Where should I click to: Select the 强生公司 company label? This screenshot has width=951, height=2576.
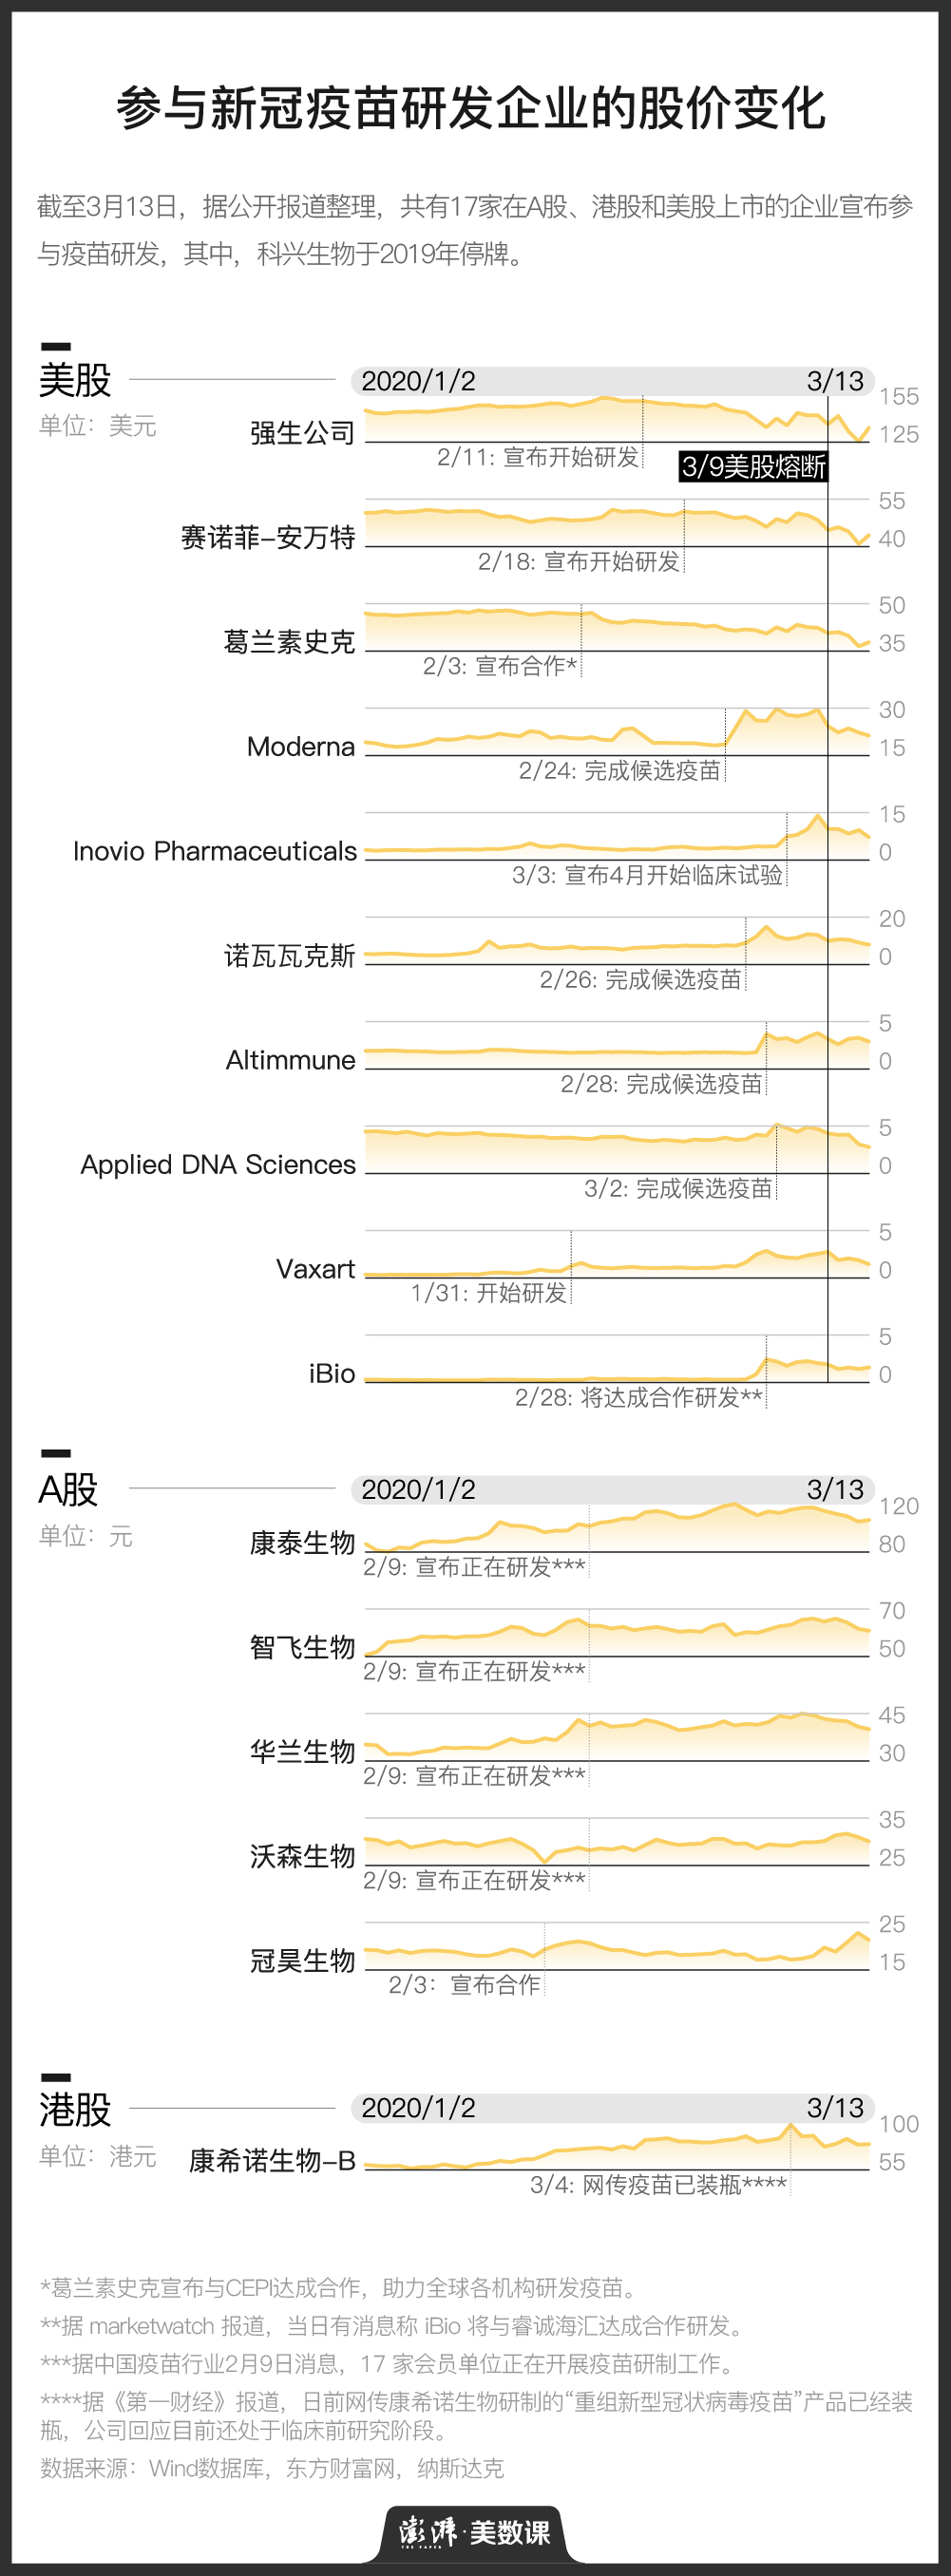coord(302,433)
